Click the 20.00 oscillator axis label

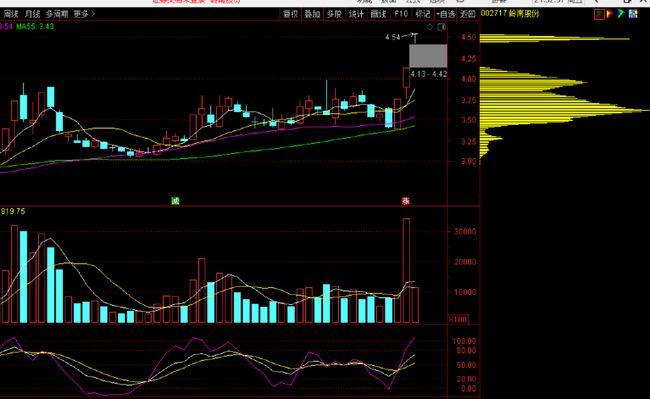pyautogui.click(x=466, y=379)
